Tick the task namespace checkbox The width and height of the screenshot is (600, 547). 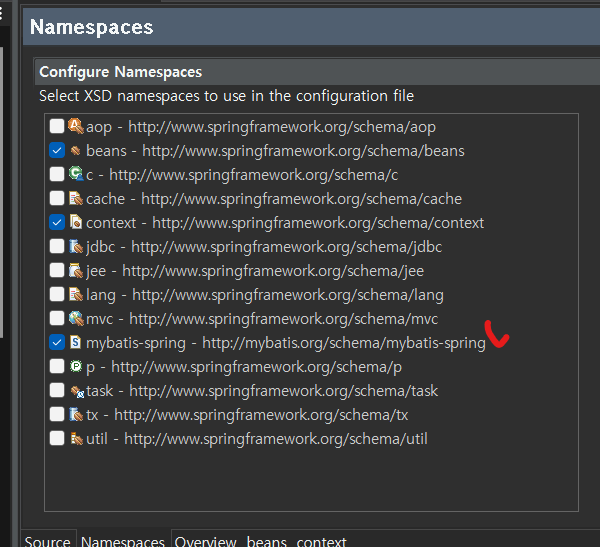pos(57,390)
